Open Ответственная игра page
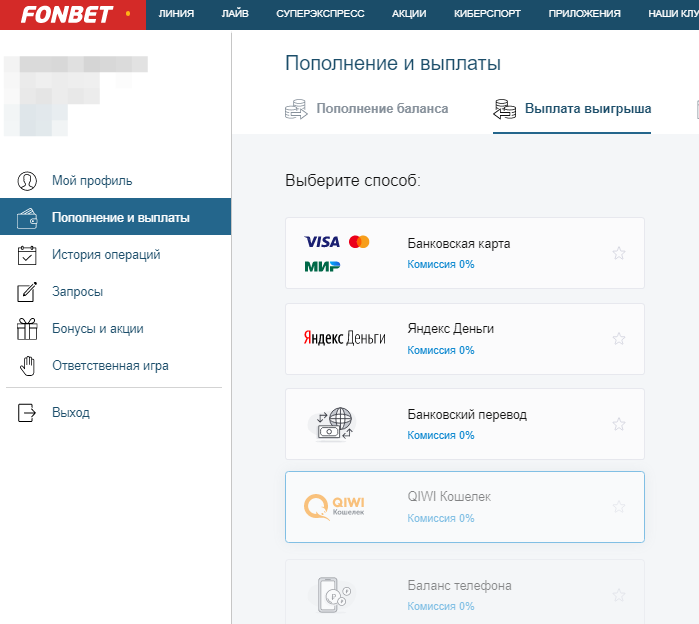The image size is (699, 624). 111,365
